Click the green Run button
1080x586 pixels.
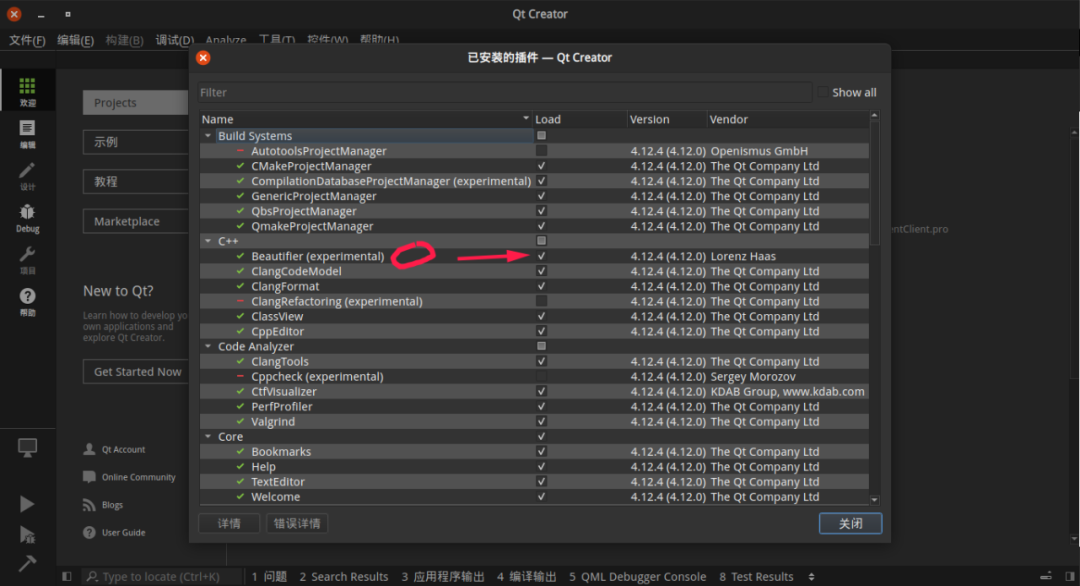(x=27, y=503)
